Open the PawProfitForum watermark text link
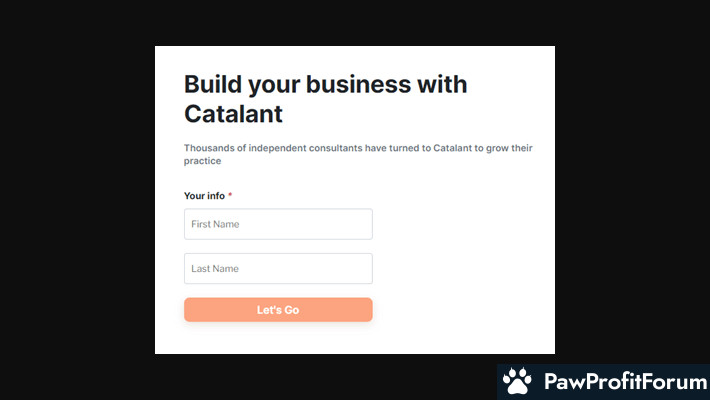Viewport: 710px width, 400px height. 626,381
